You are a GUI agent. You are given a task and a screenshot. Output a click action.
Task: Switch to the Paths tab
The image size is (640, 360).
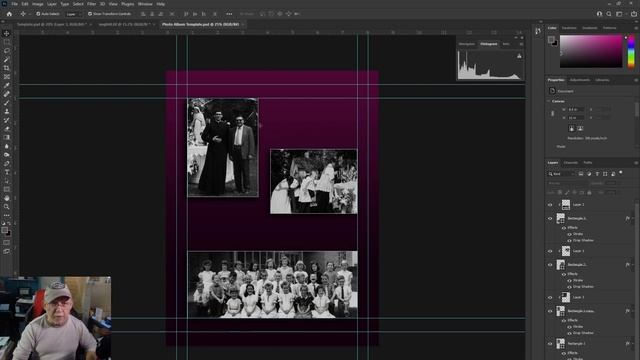587,163
